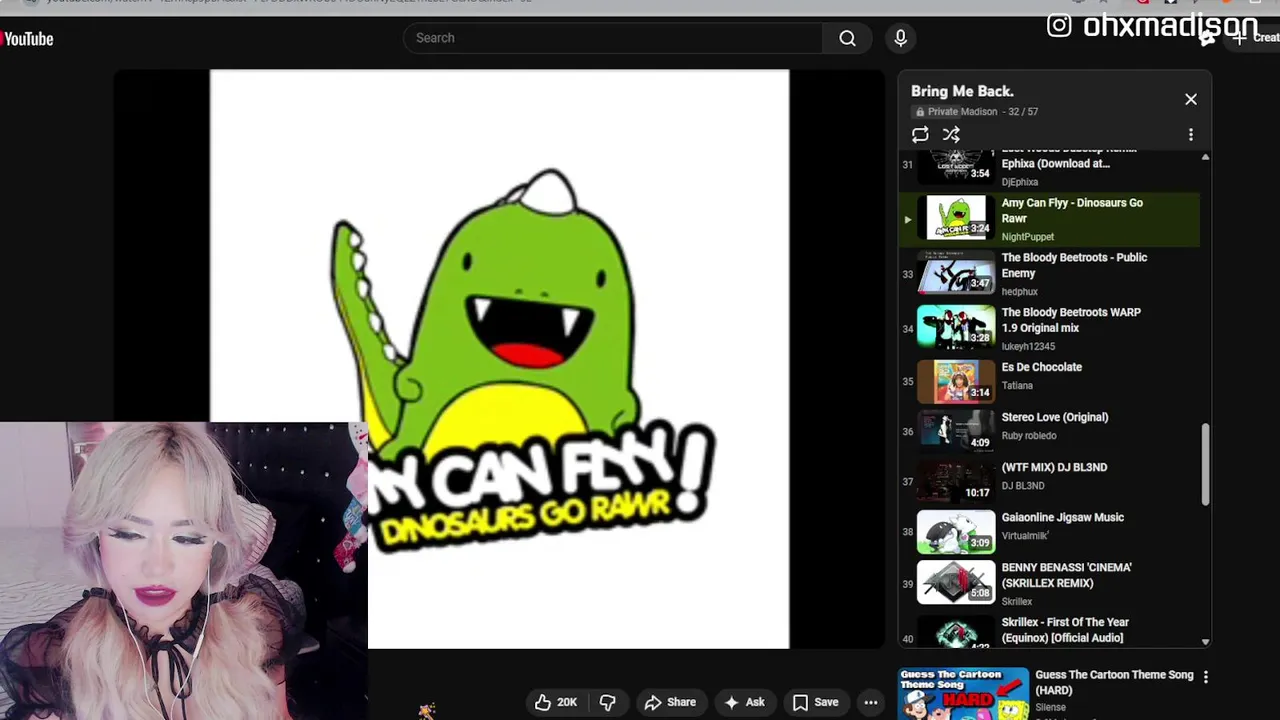Viewport: 1280px width, 720px height.
Task: Select Amy Can Flyy - Dinosaurs Go Rawr
Action: pyautogui.click(x=1050, y=219)
